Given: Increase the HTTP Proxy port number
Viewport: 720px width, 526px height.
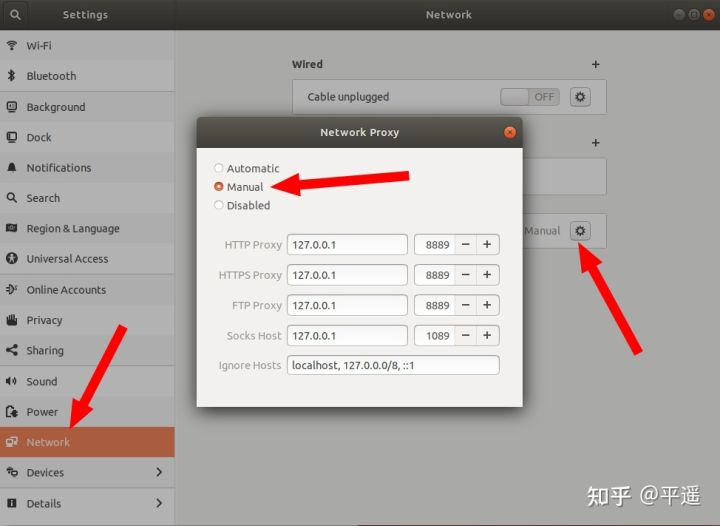Looking at the screenshot, I should coord(487,245).
